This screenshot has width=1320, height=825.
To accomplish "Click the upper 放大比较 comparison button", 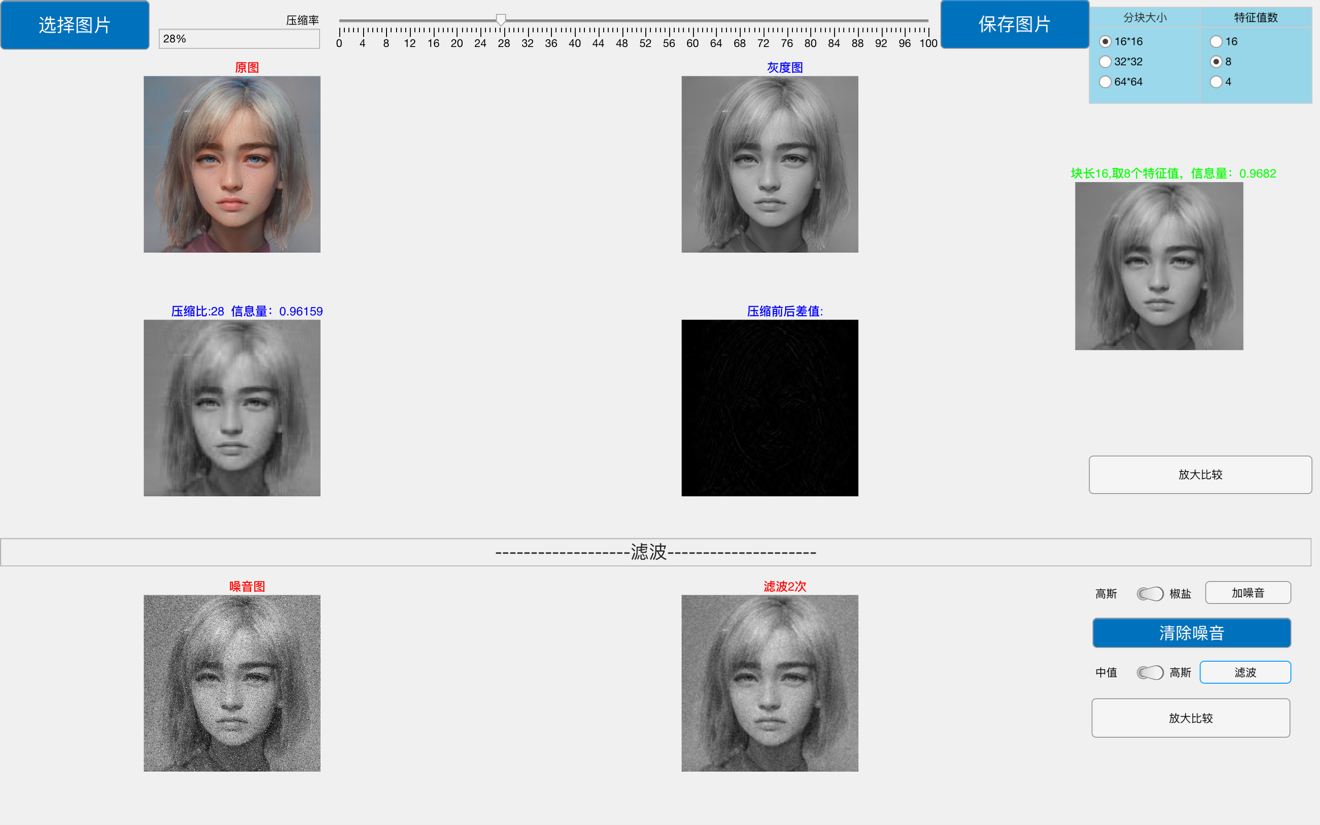I will point(1199,474).
